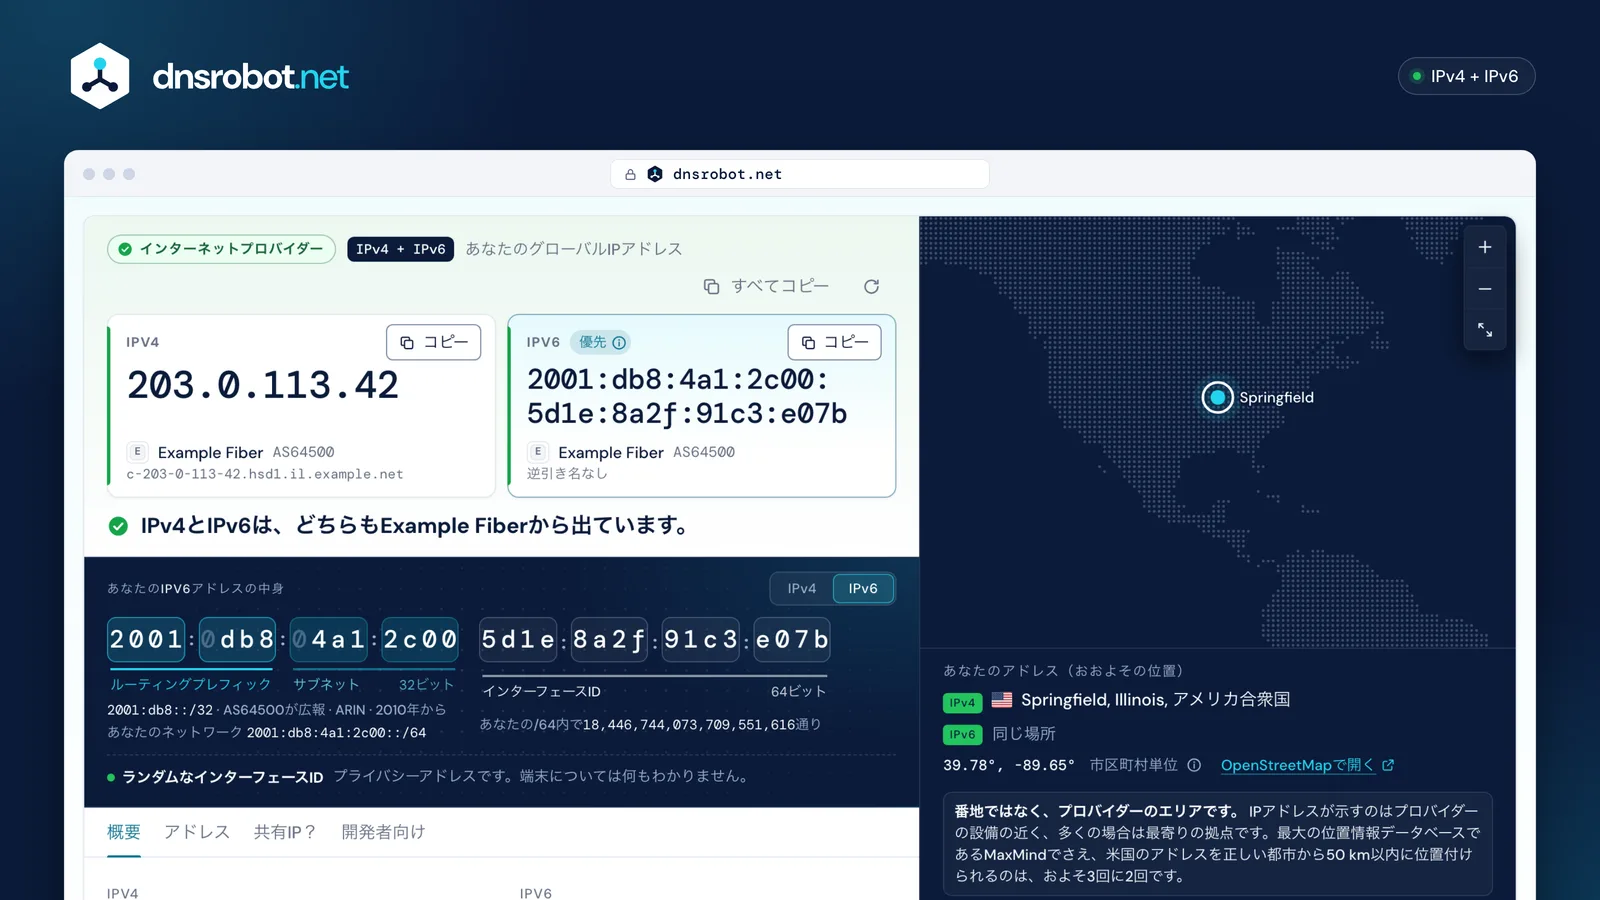Click the dnsrobot.net address bar field
Screen dimensions: 1600x900
pos(800,174)
